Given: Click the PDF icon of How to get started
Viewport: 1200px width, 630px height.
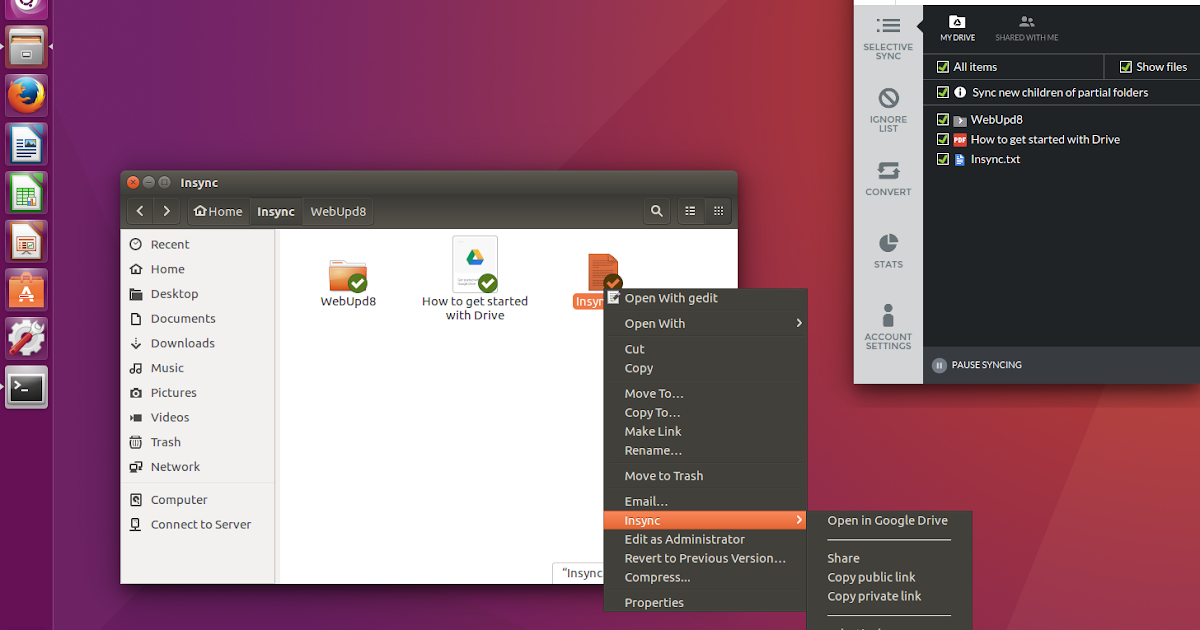Looking at the screenshot, I should tap(960, 140).
